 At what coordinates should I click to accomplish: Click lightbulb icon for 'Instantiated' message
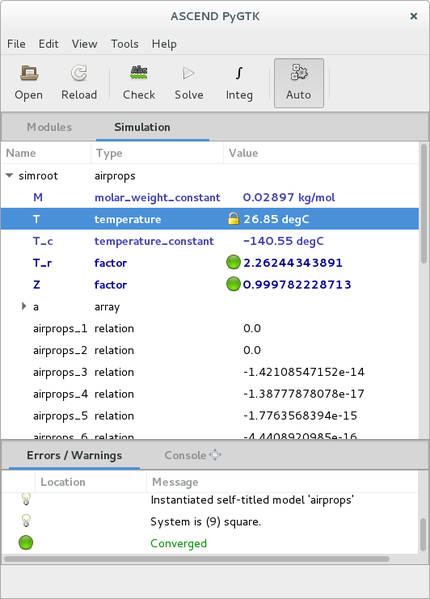26,499
